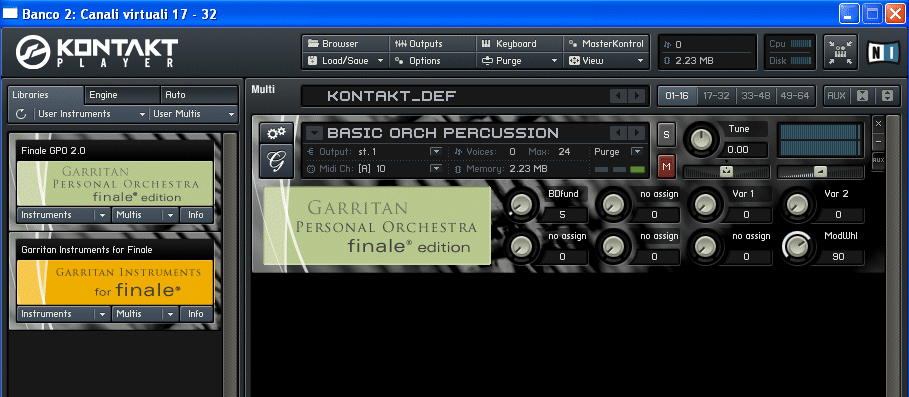Open the MasterKontrol panel
Screen dimensions: 909x397
click(x=606, y=43)
